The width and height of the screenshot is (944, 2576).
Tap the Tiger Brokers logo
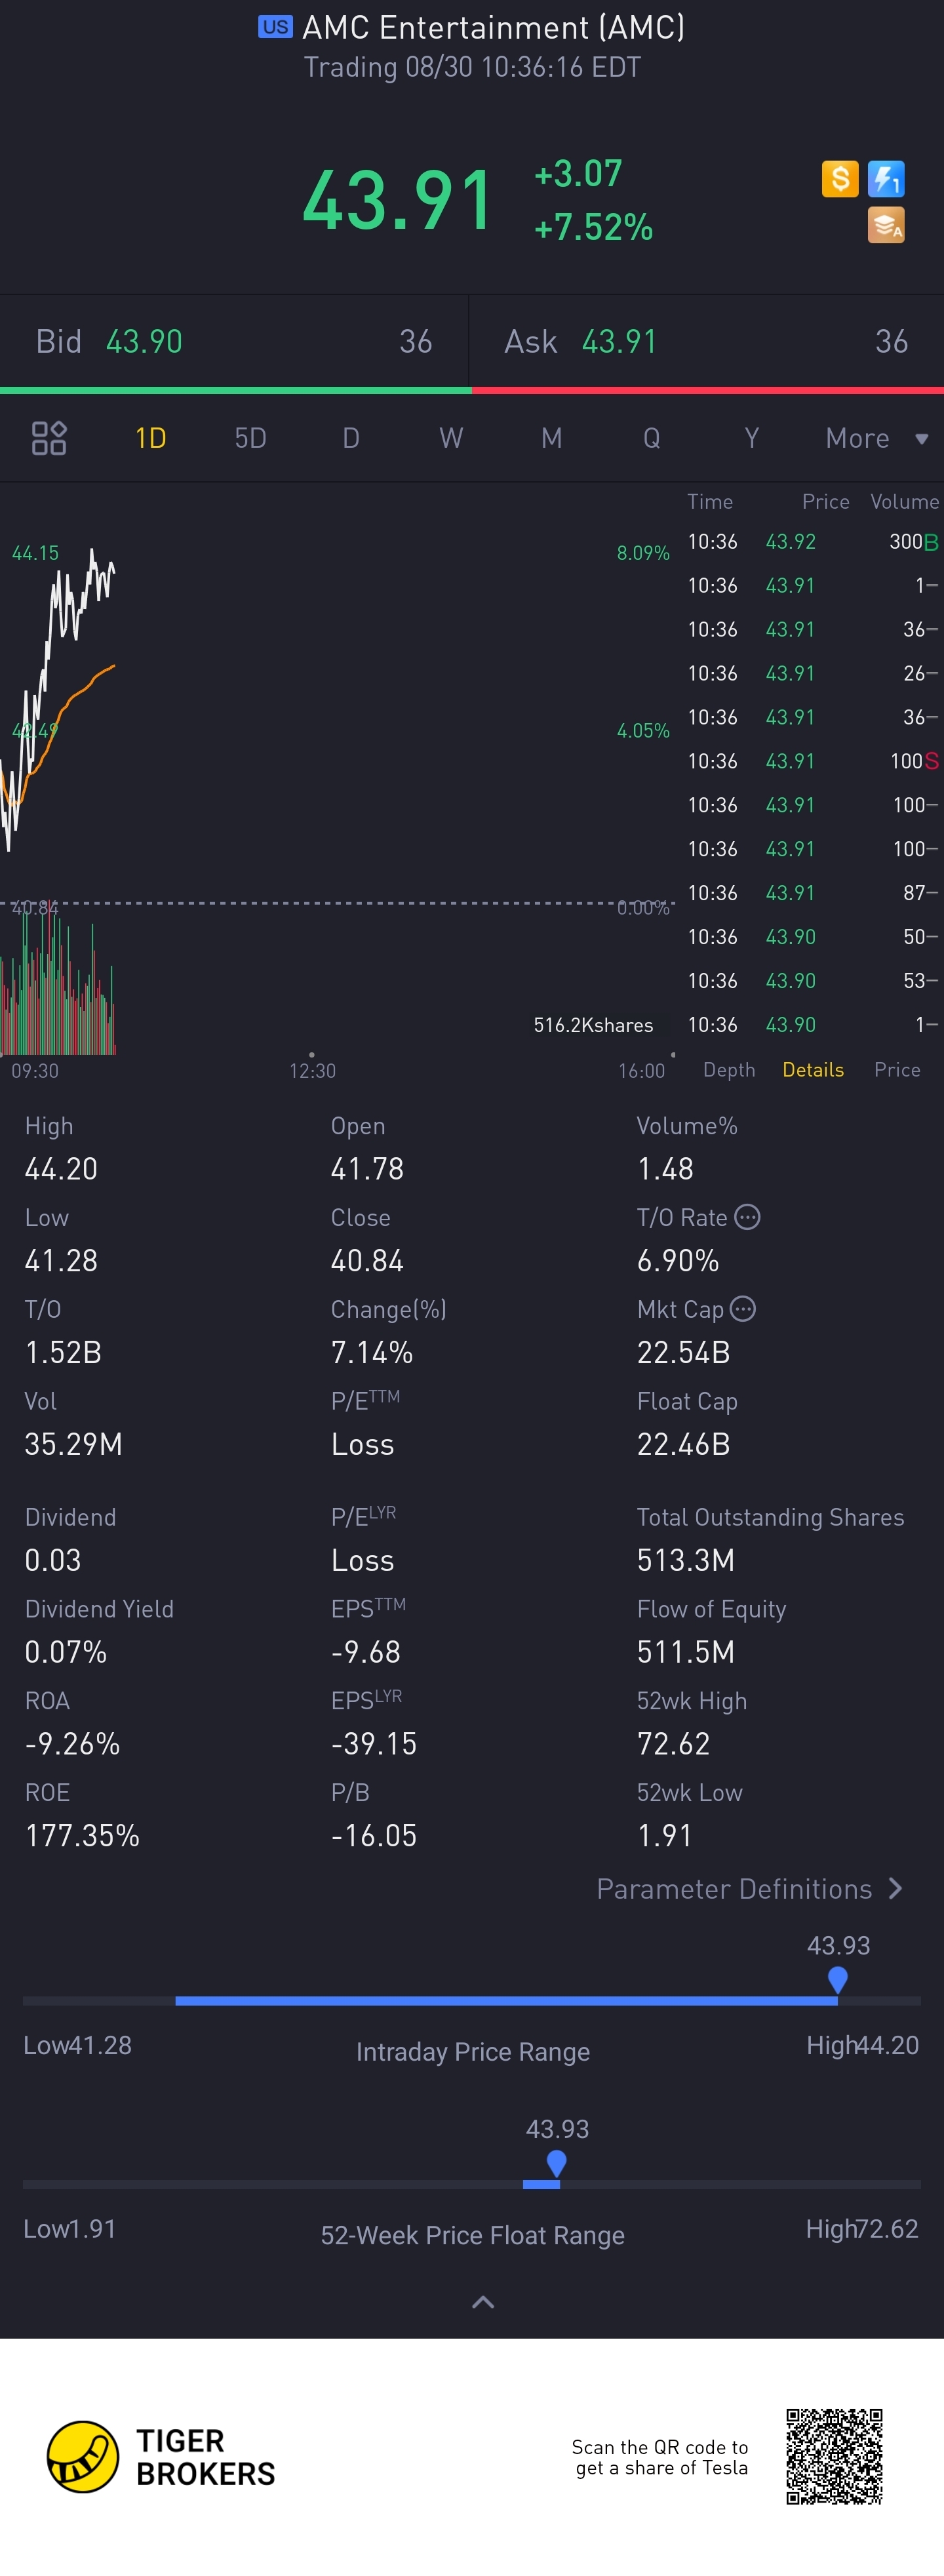pos(161,2457)
